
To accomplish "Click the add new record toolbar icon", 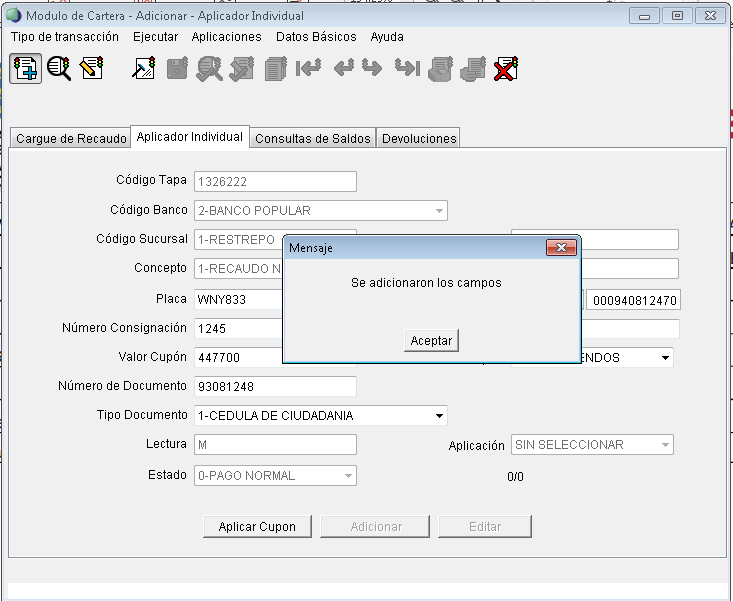I will (x=25, y=68).
